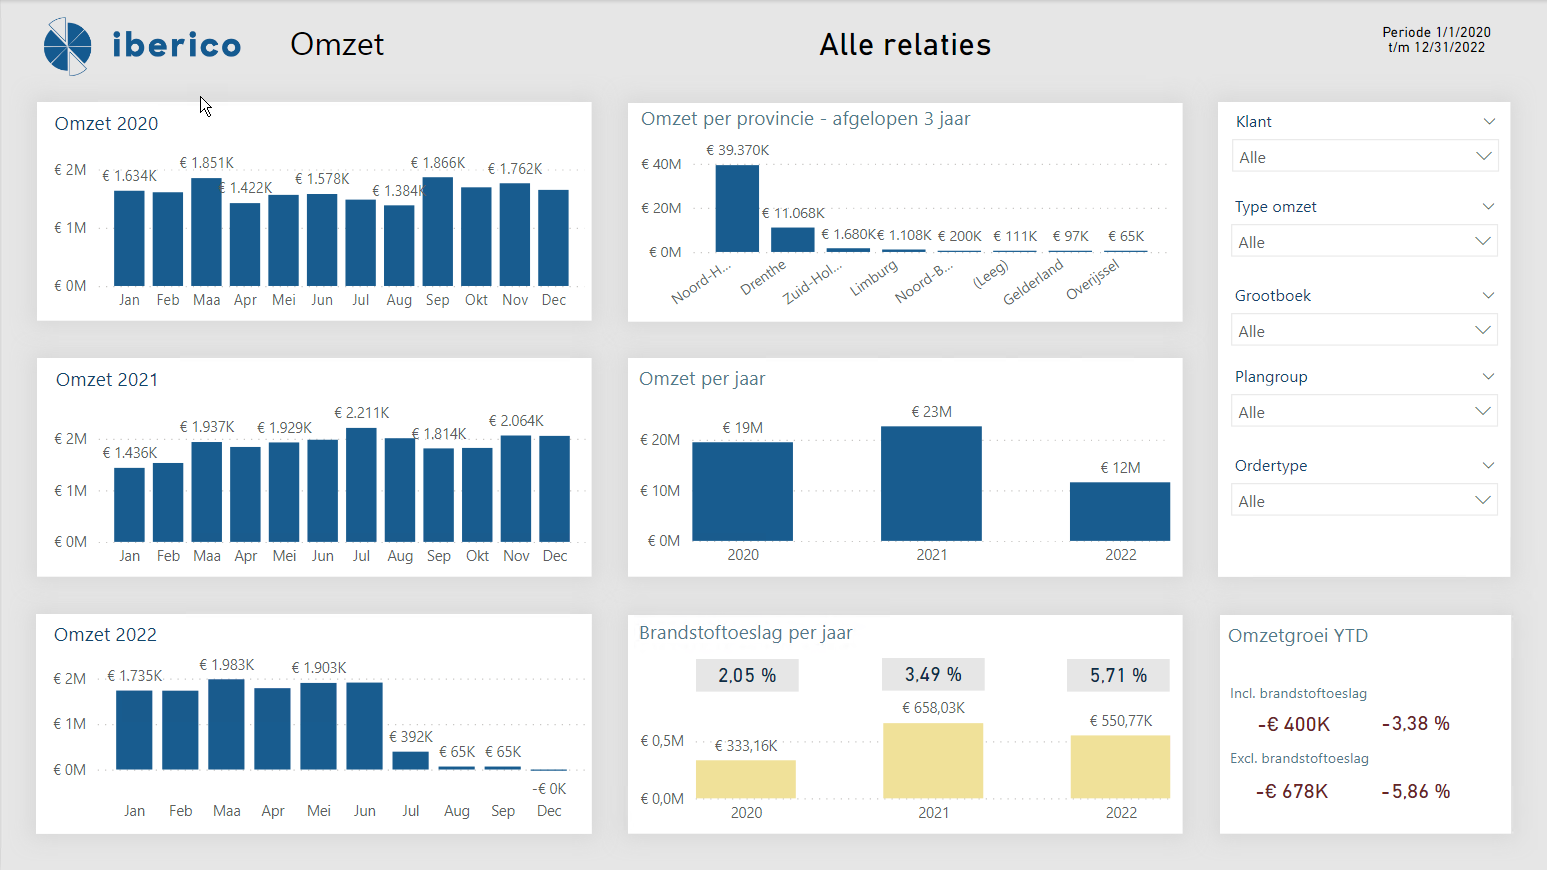Collapse the Grootboek slicer header chevron
Screen dimensions: 1547x870
coord(1488,295)
